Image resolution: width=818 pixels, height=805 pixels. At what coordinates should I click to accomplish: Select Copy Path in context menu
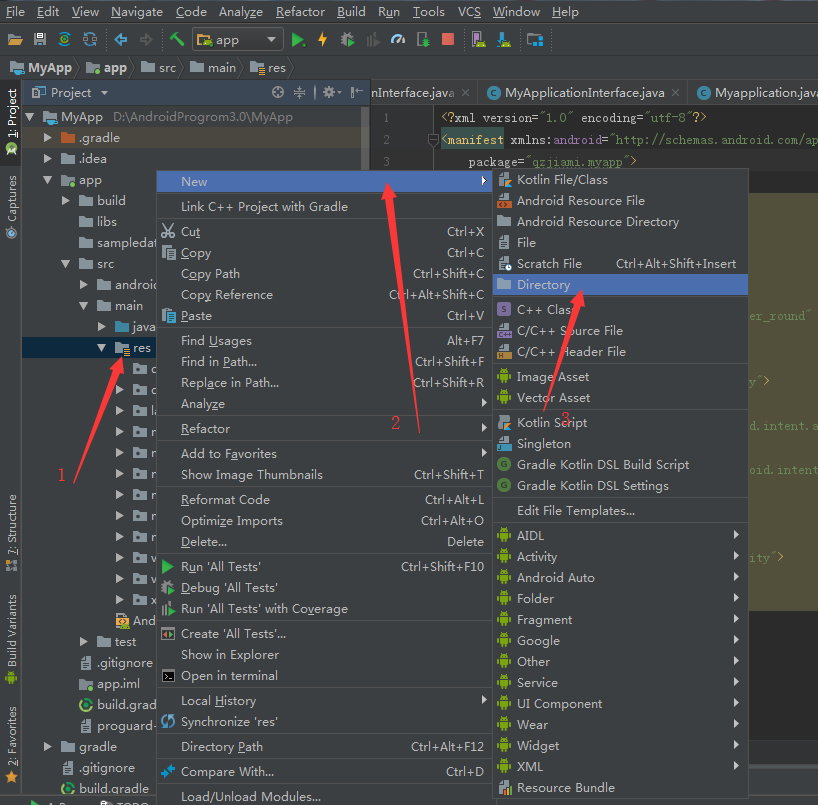pos(324,274)
